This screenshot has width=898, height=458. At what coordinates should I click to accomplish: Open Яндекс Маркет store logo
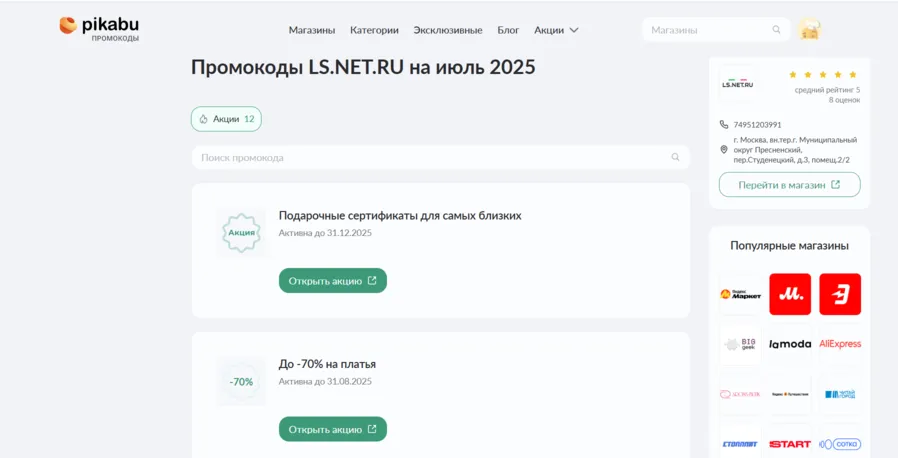pos(740,294)
